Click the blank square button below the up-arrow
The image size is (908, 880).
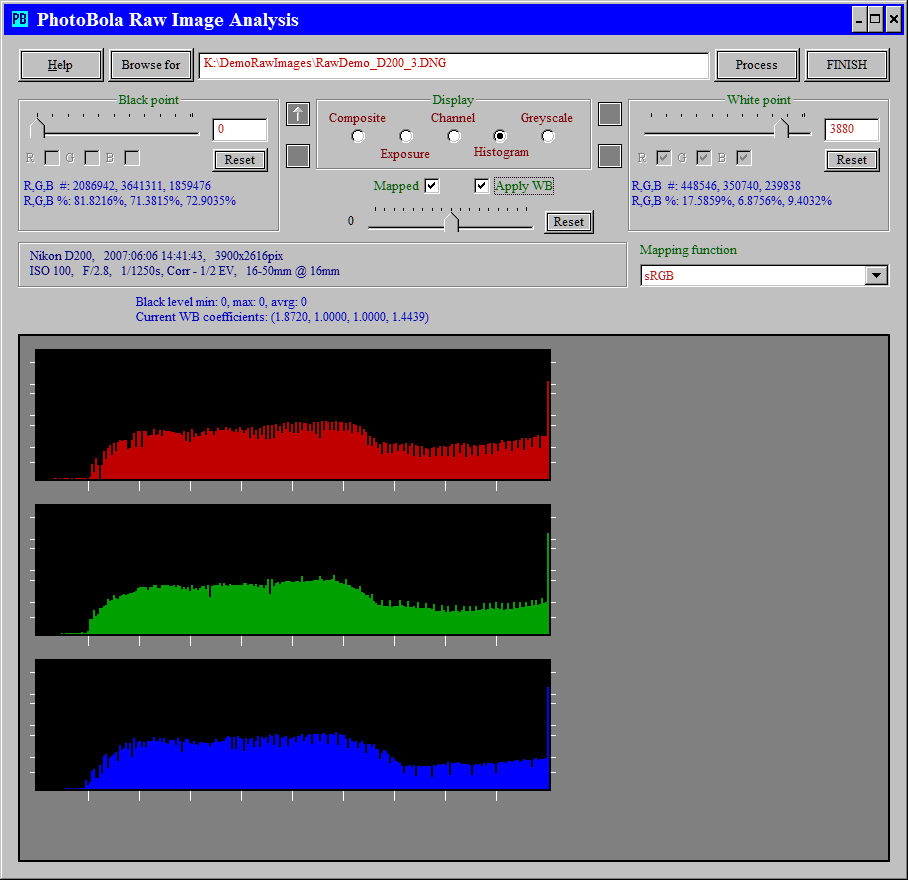click(298, 156)
